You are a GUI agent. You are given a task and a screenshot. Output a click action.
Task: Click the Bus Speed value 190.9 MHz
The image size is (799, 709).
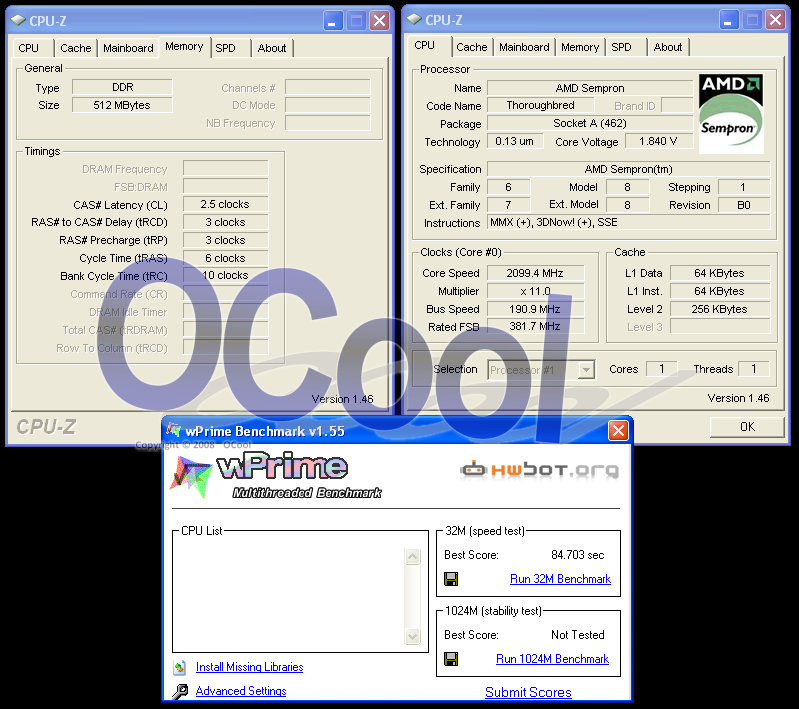[535, 309]
